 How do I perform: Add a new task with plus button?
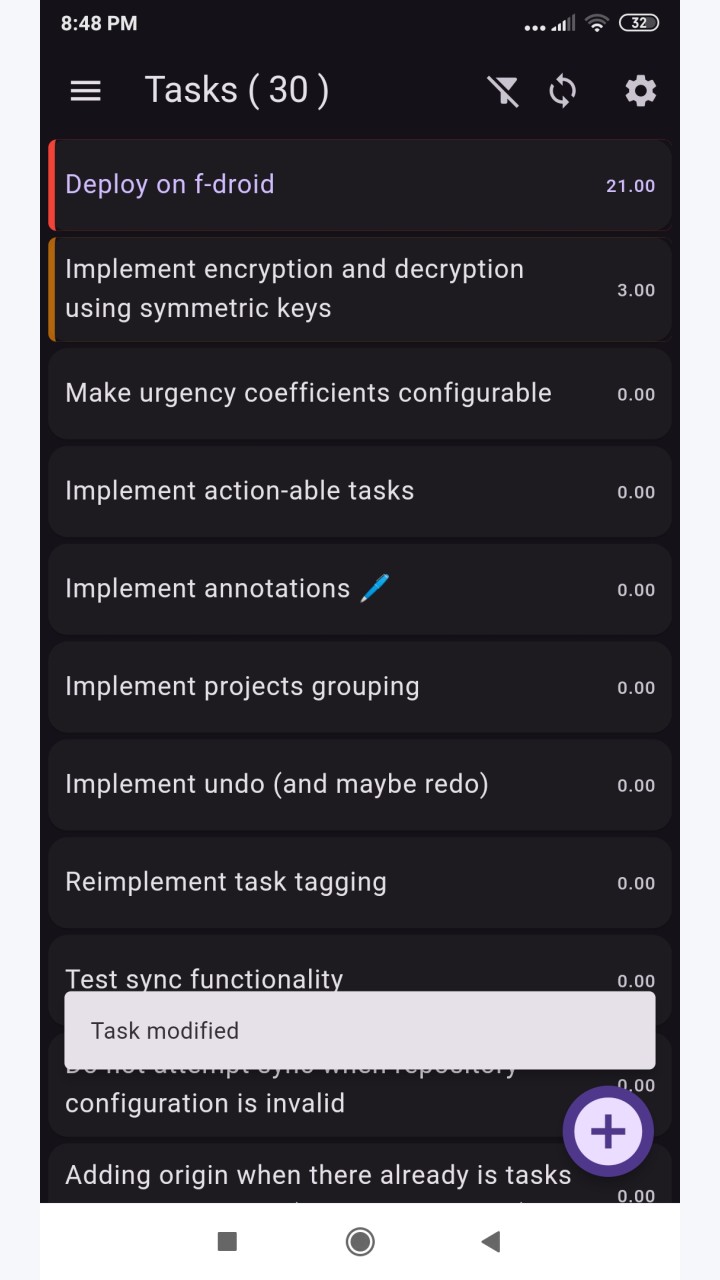(608, 1131)
